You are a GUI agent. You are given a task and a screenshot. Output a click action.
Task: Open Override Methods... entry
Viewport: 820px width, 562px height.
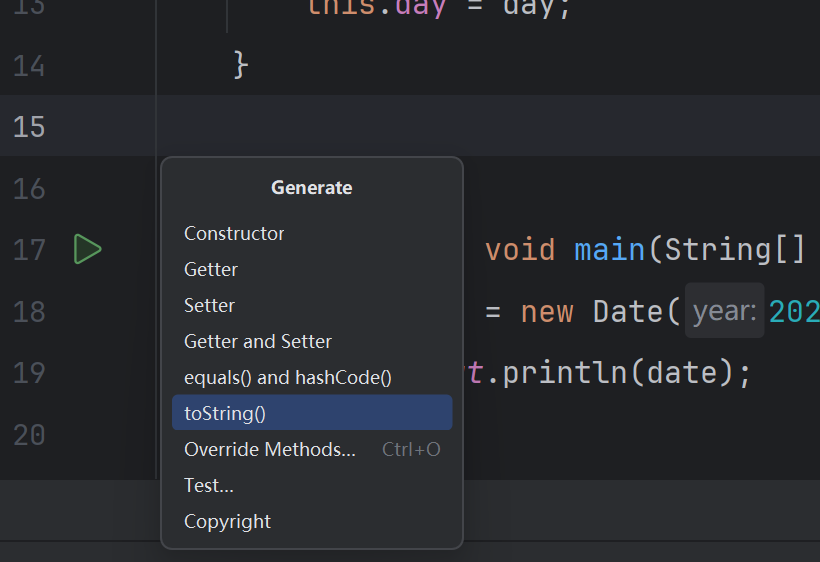pyautogui.click(x=312, y=449)
